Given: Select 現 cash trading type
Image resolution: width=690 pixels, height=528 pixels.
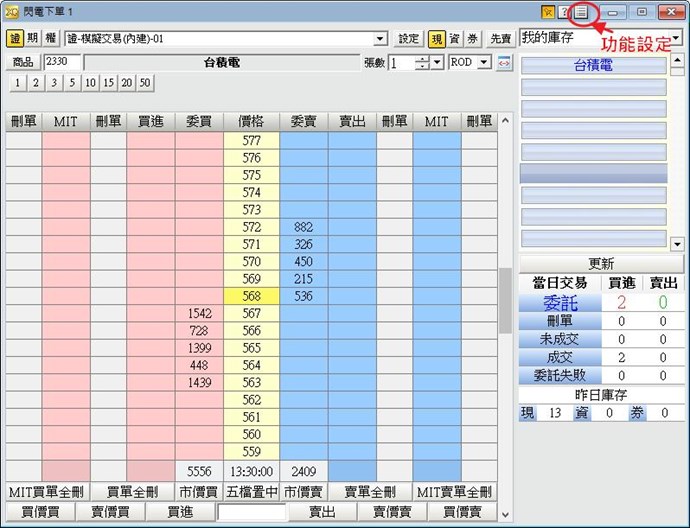Looking at the screenshot, I should [437, 39].
